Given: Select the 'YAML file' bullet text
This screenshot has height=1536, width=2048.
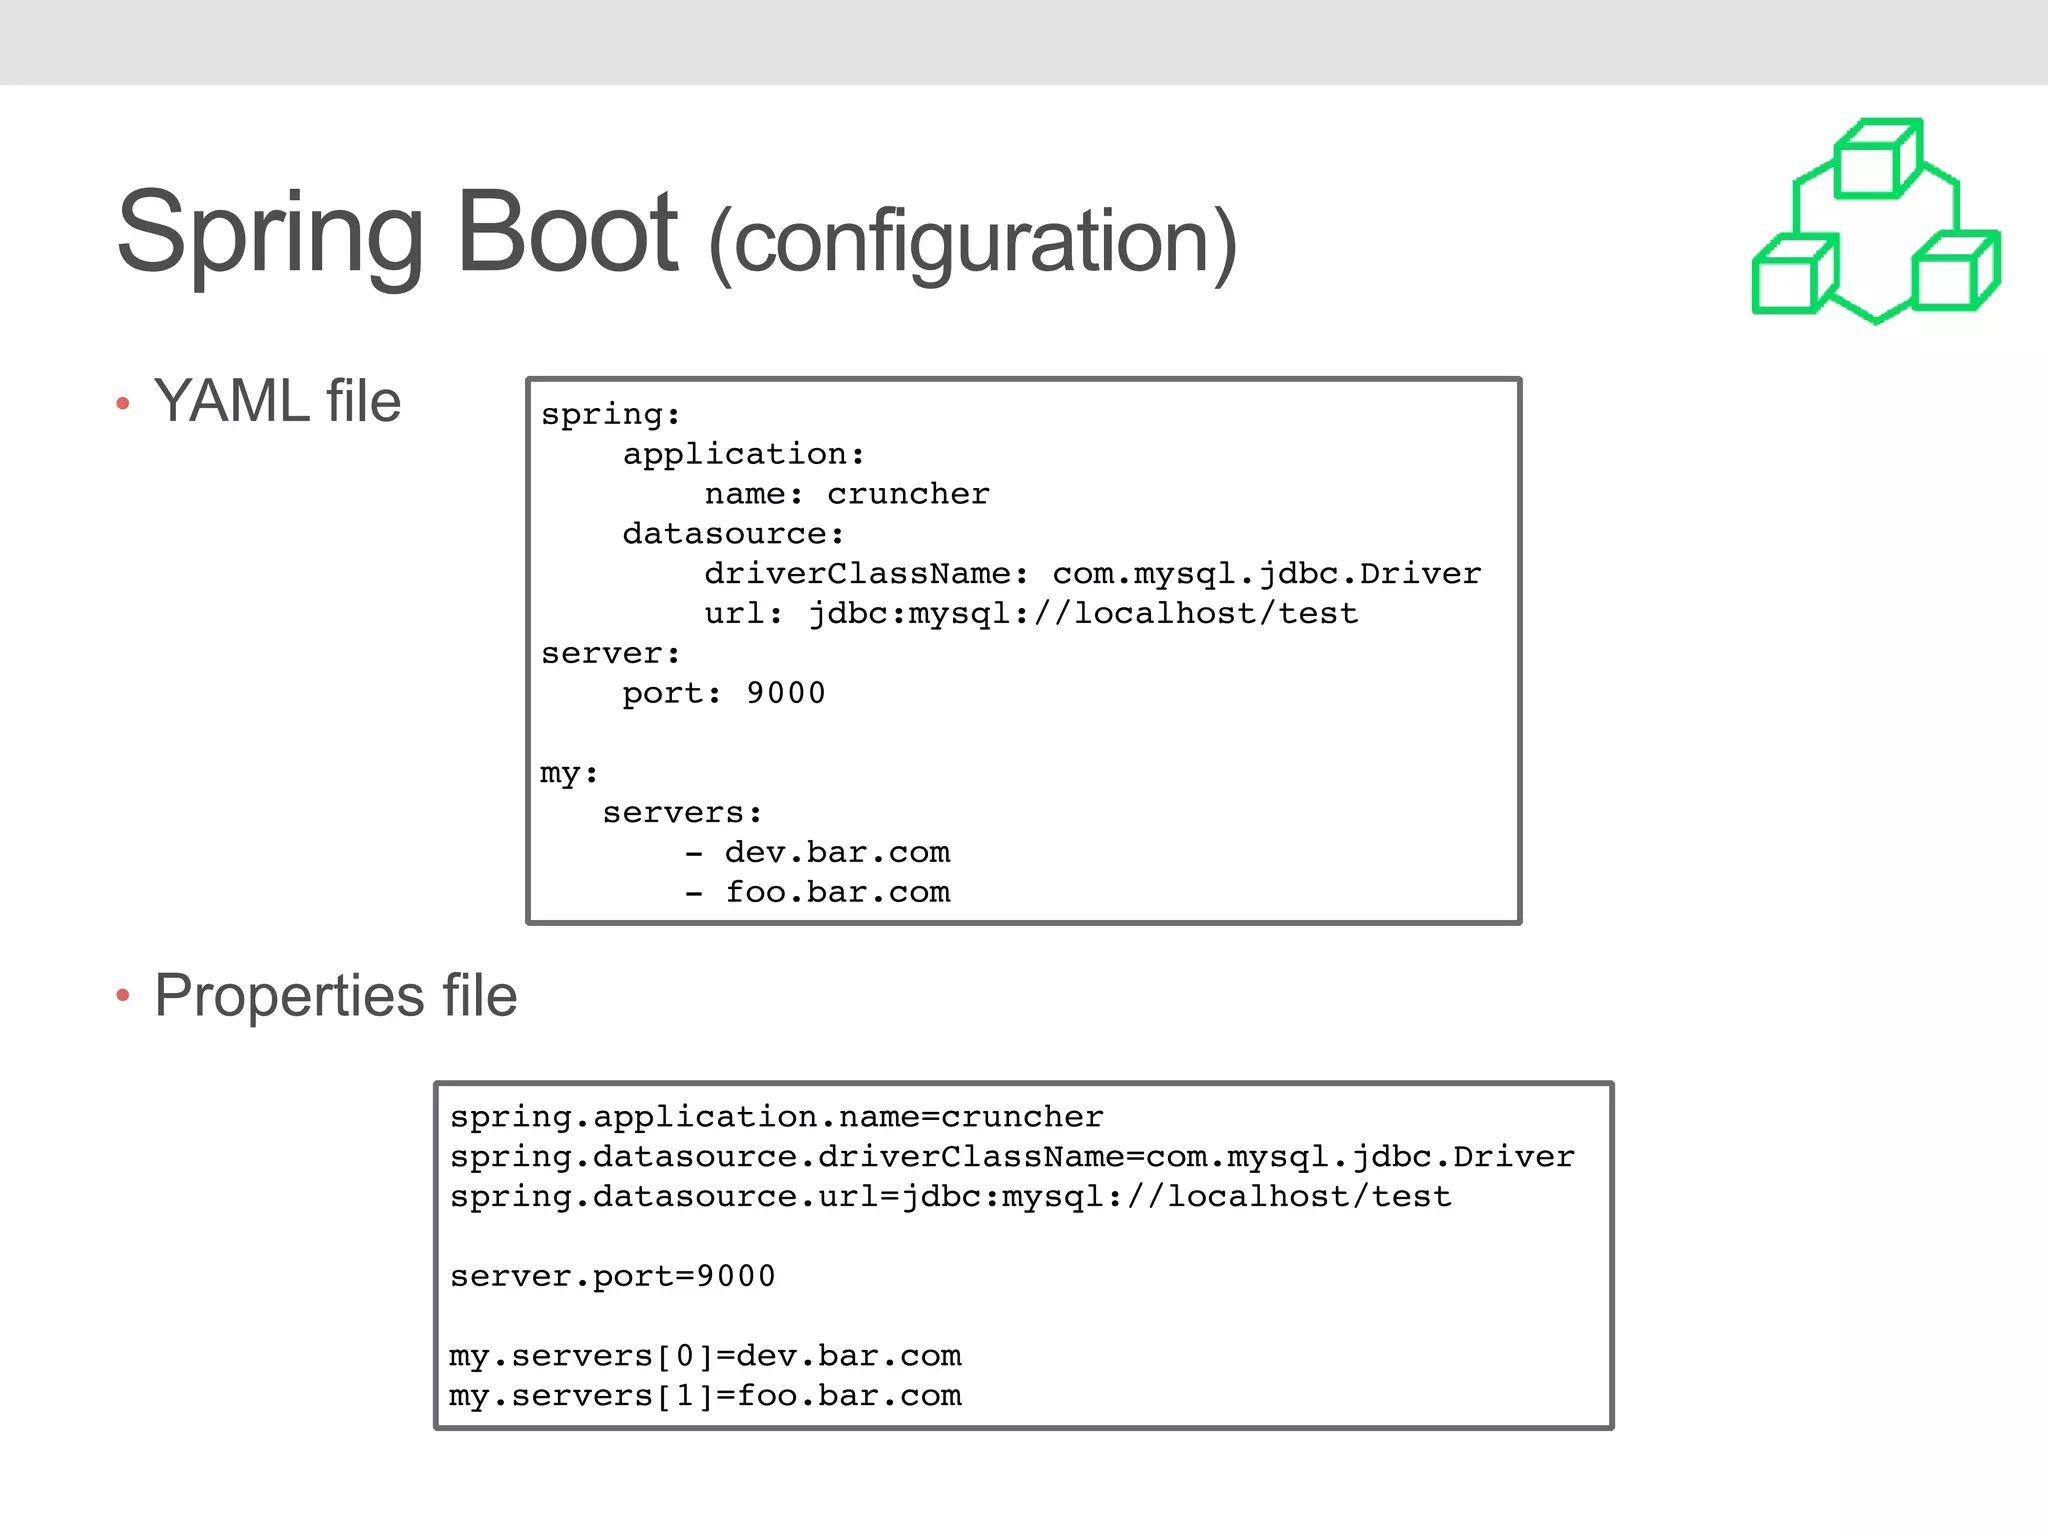Looking at the screenshot, I should click(277, 401).
